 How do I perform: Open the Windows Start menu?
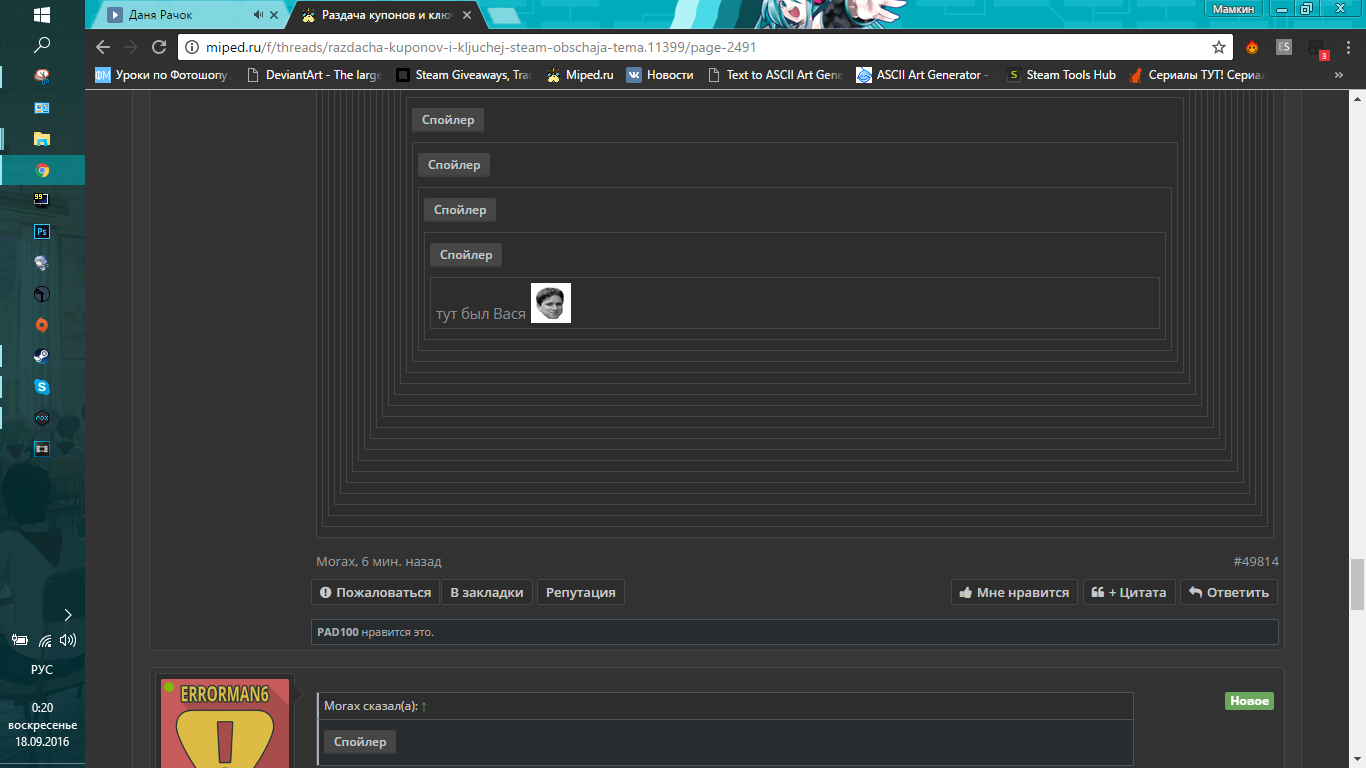click(42, 15)
